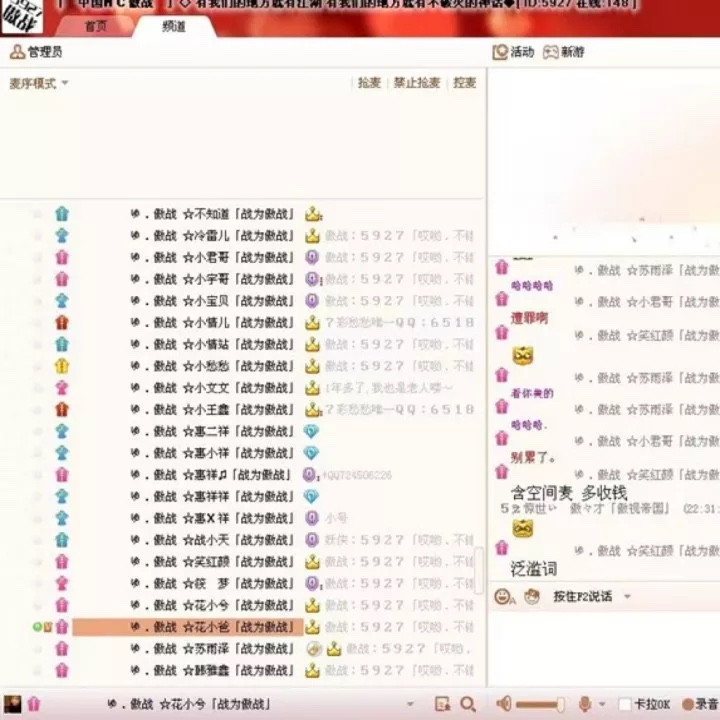Click the search magnifier icon in bottom bar
This screenshot has height=720, width=720.
[466, 704]
